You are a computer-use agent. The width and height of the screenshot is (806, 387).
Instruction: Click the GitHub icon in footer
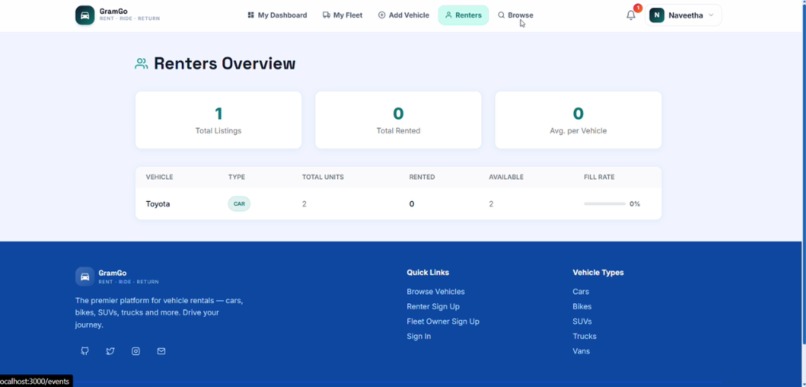(x=85, y=351)
